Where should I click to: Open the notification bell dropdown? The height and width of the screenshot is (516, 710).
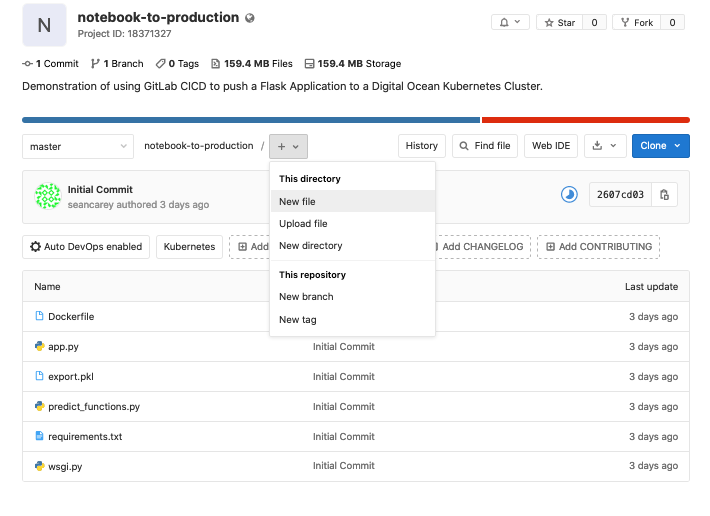click(x=509, y=22)
